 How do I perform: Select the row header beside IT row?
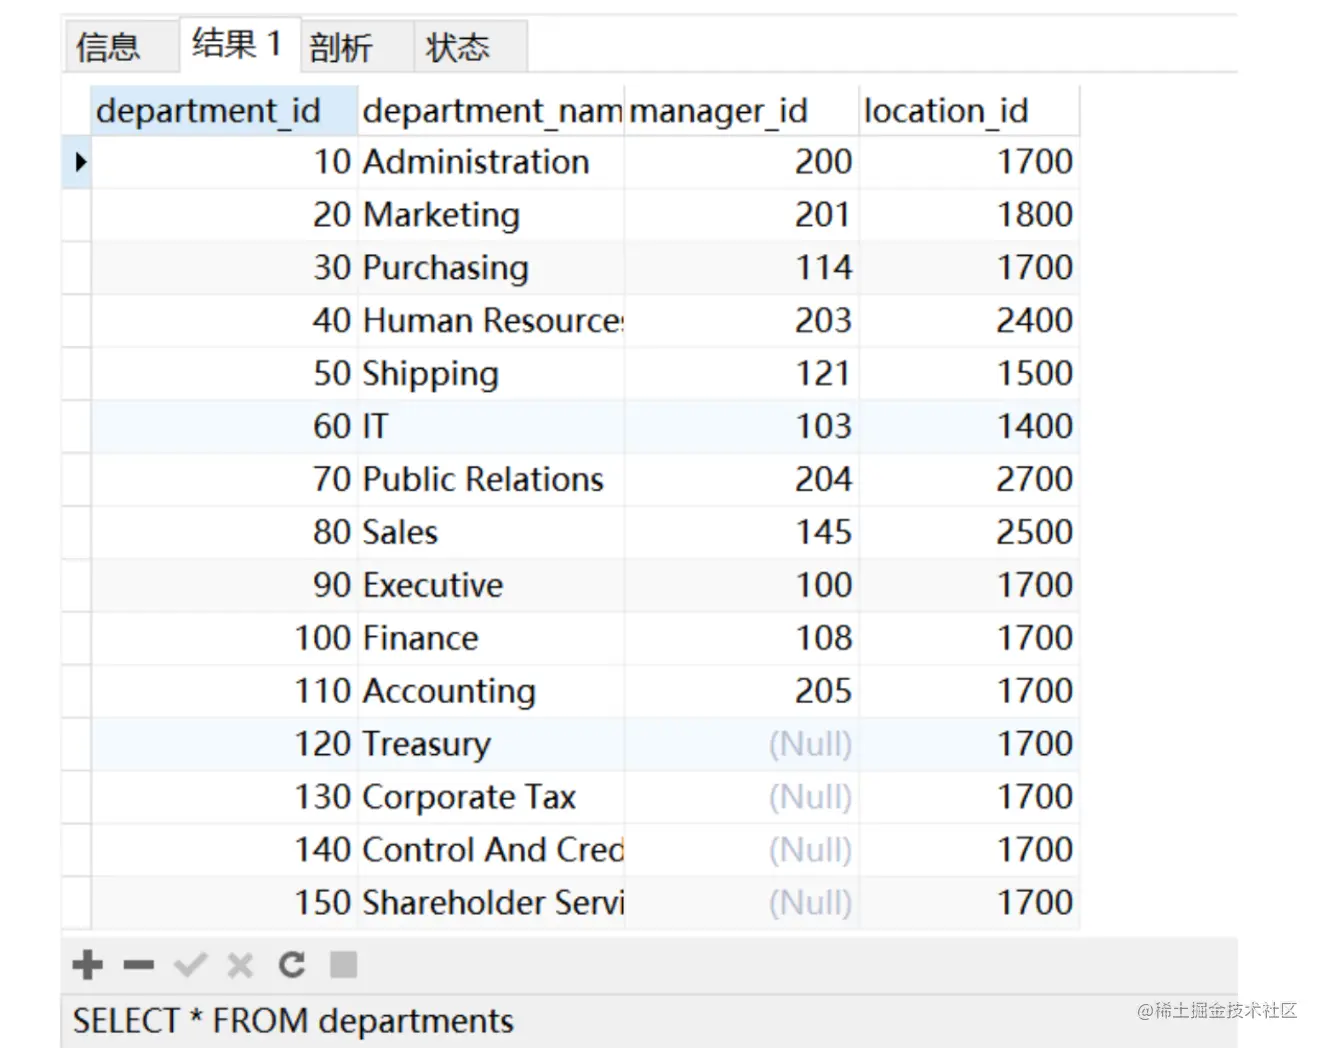tap(76, 426)
